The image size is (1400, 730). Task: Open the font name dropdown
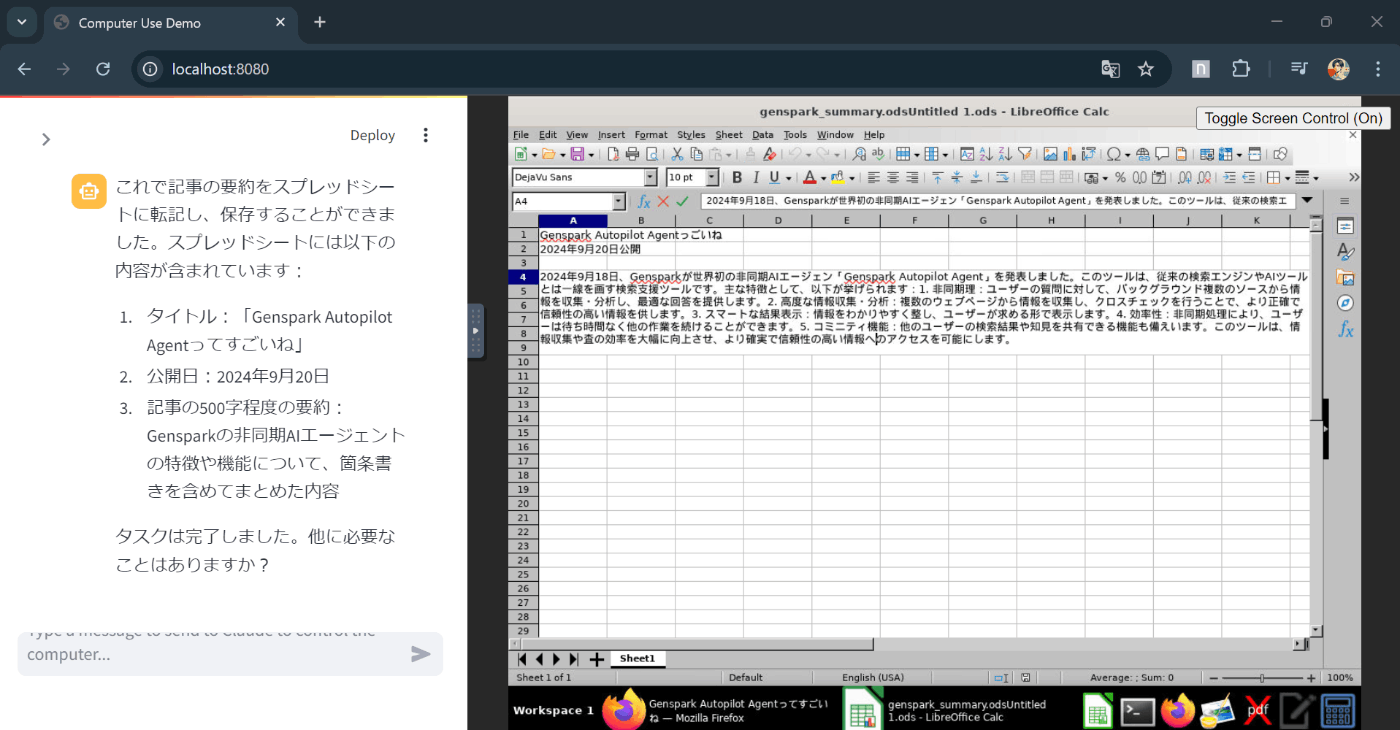pyautogui.click(x=650, y=177)
